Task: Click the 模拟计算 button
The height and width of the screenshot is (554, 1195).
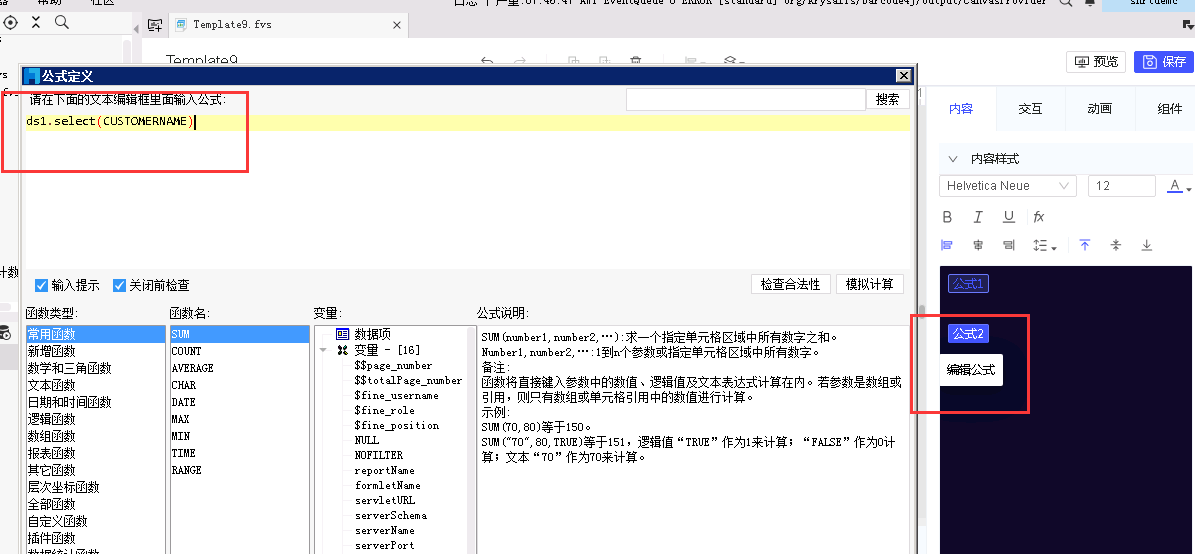Action: [870, 284]
